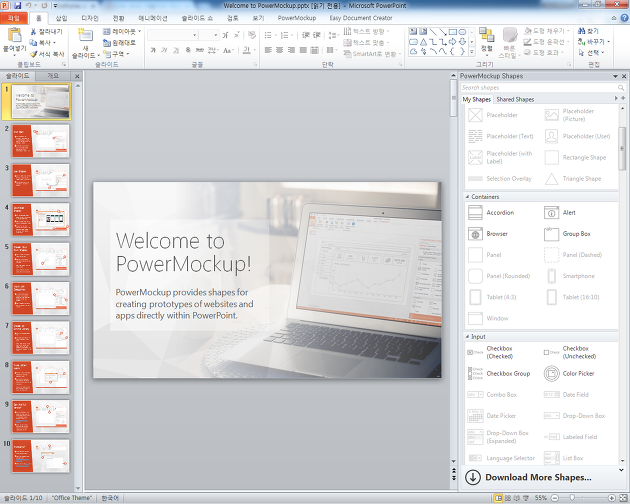630x504 pixels.
Task: Switch to Outline (개요) pane tab
Action: (x=53, y=76)
